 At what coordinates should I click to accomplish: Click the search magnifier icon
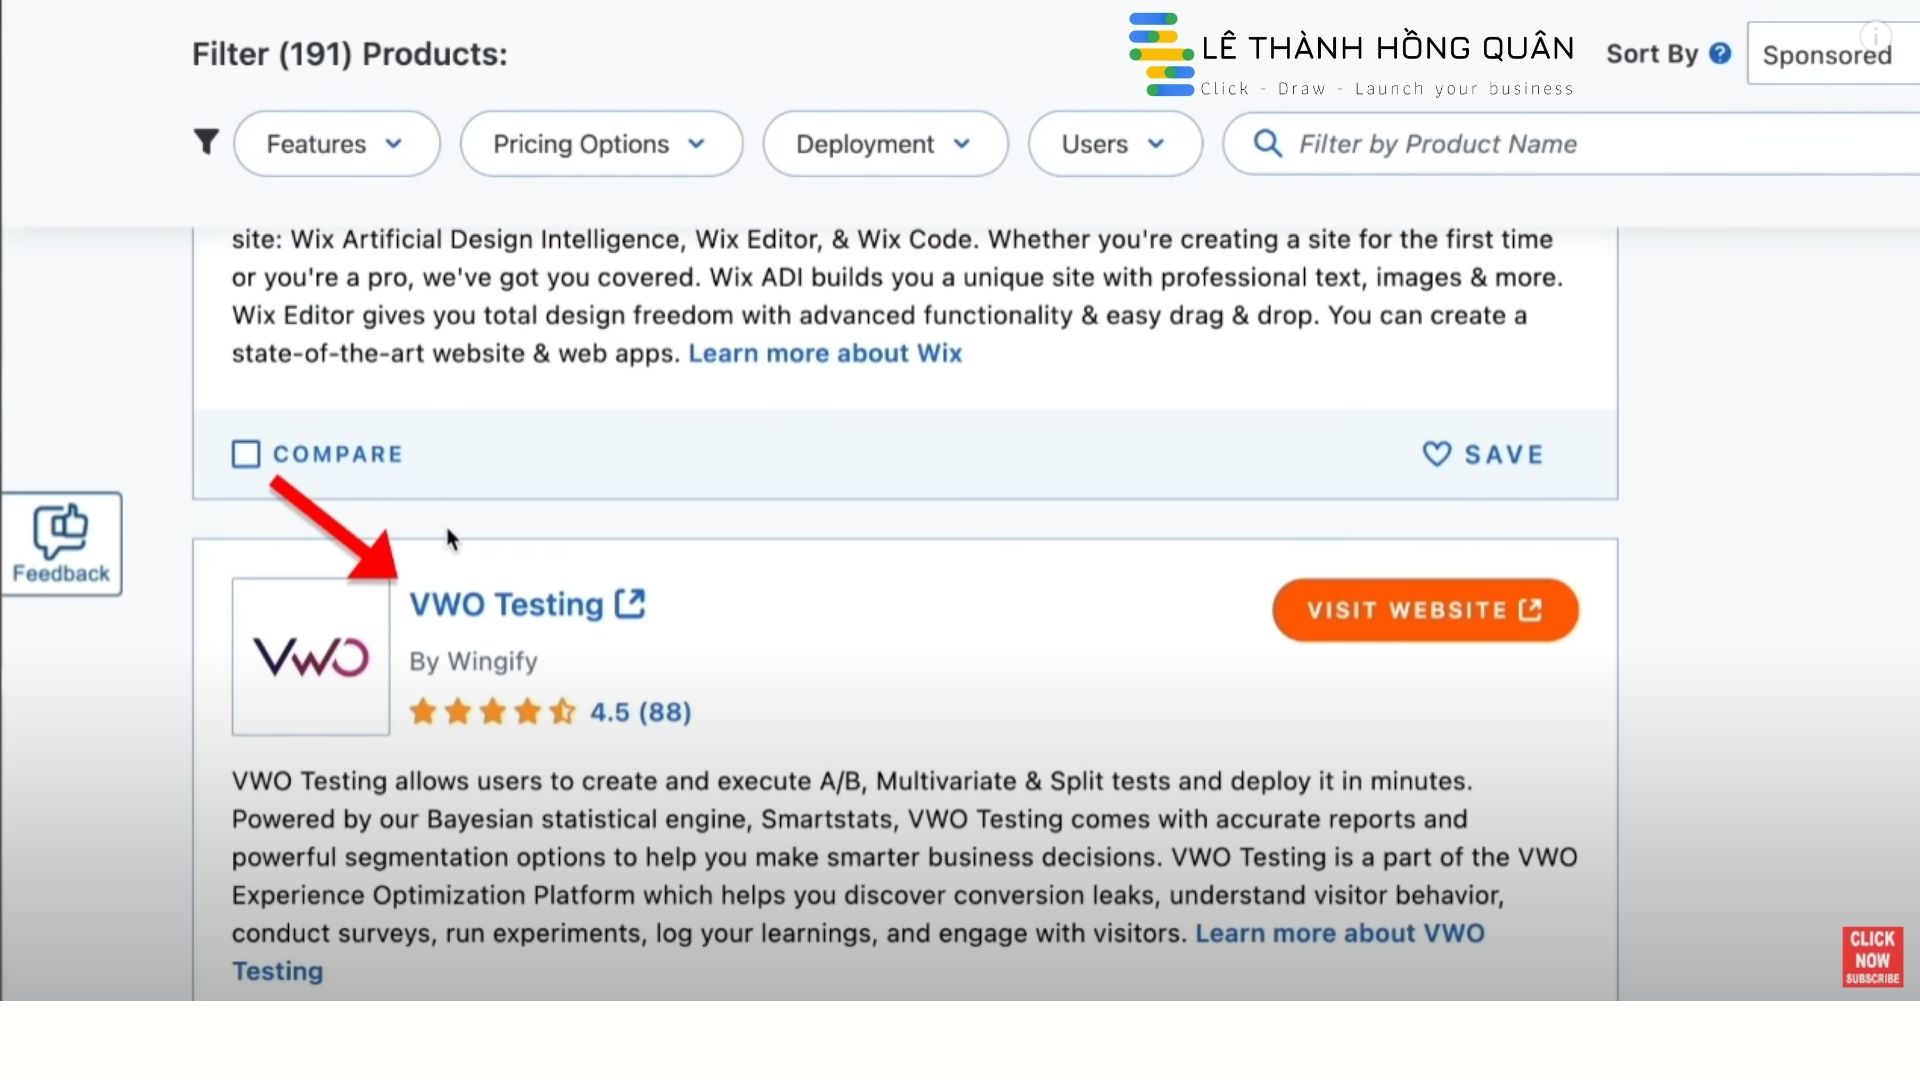coord(1267,144)
